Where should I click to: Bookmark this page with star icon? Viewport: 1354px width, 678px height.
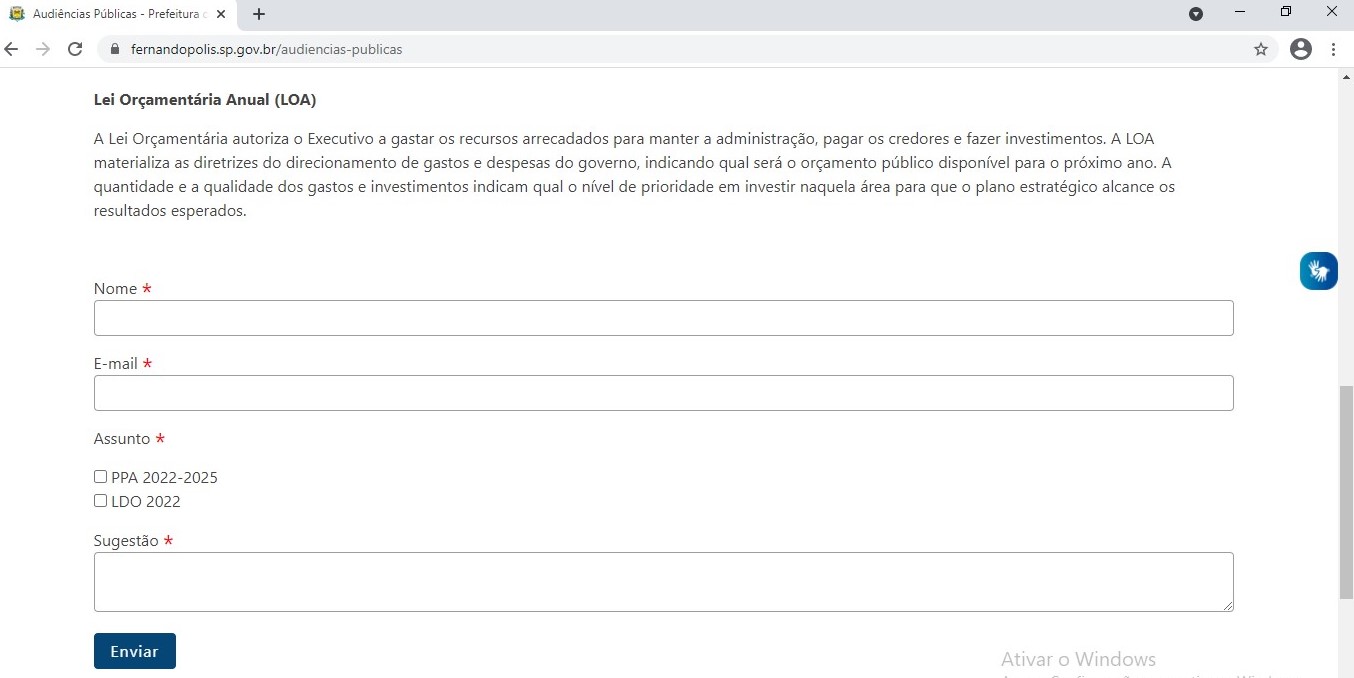coord(1260,49)
